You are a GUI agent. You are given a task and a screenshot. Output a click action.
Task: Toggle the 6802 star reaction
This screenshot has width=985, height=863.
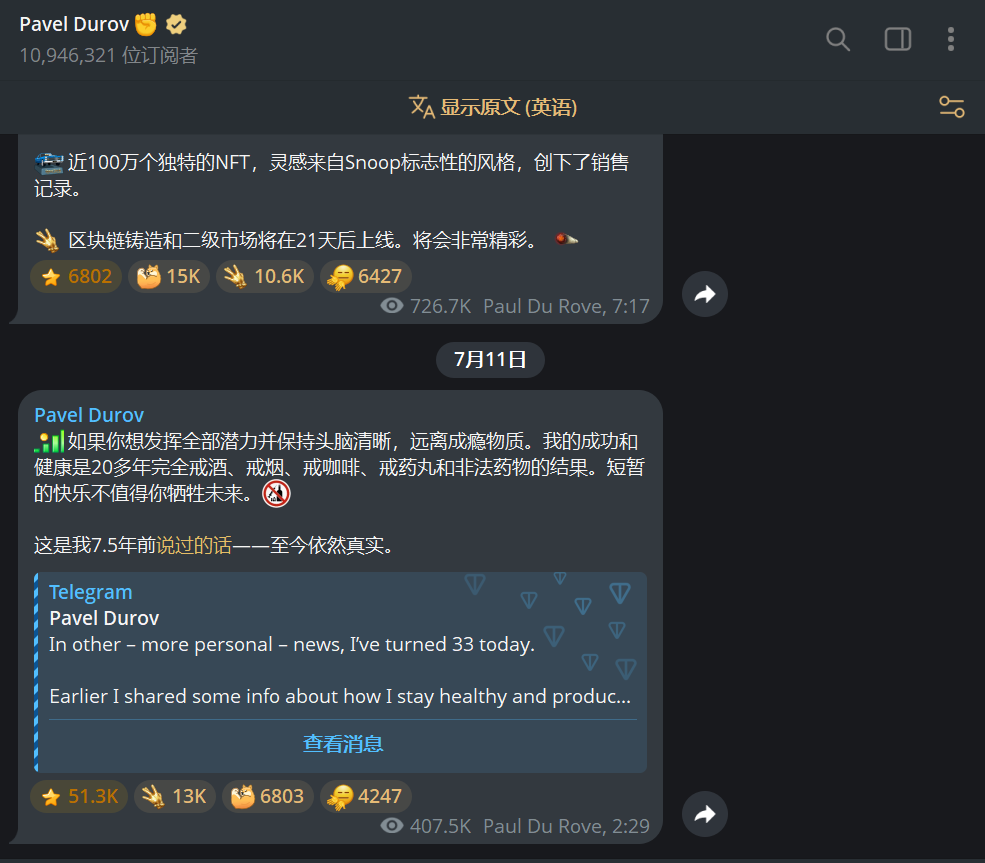tap(76, 276)
